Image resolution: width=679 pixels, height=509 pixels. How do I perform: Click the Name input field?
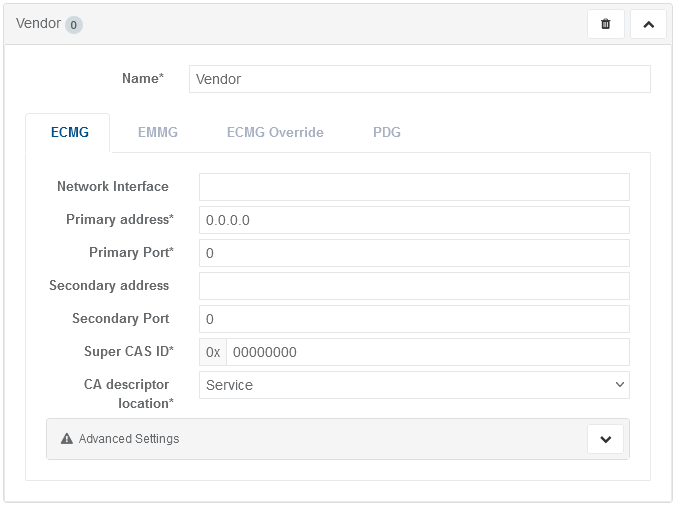pos(420,79)
